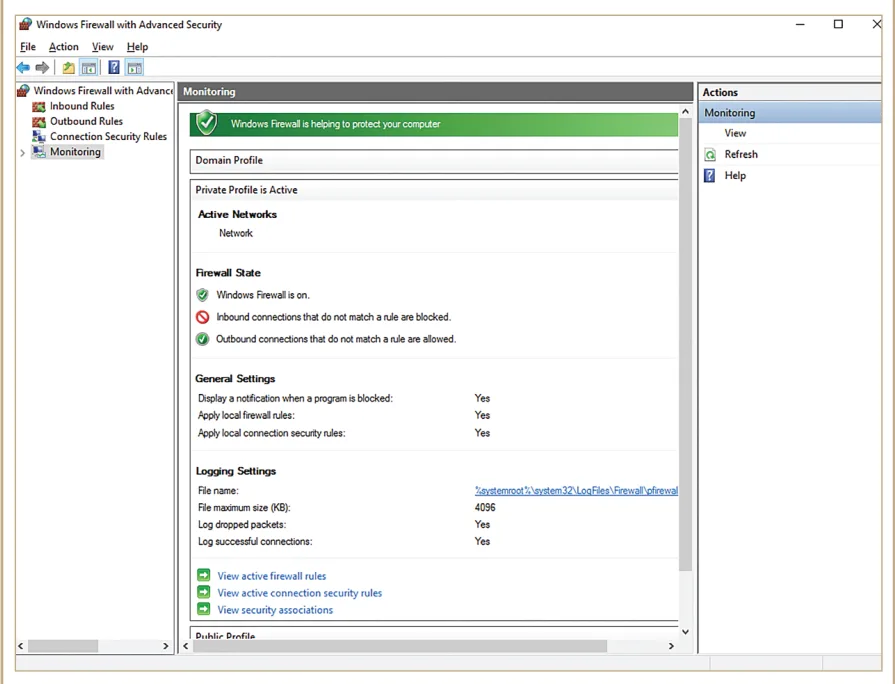Toggle the console tree pane toolbar icon

click(88, 68)
